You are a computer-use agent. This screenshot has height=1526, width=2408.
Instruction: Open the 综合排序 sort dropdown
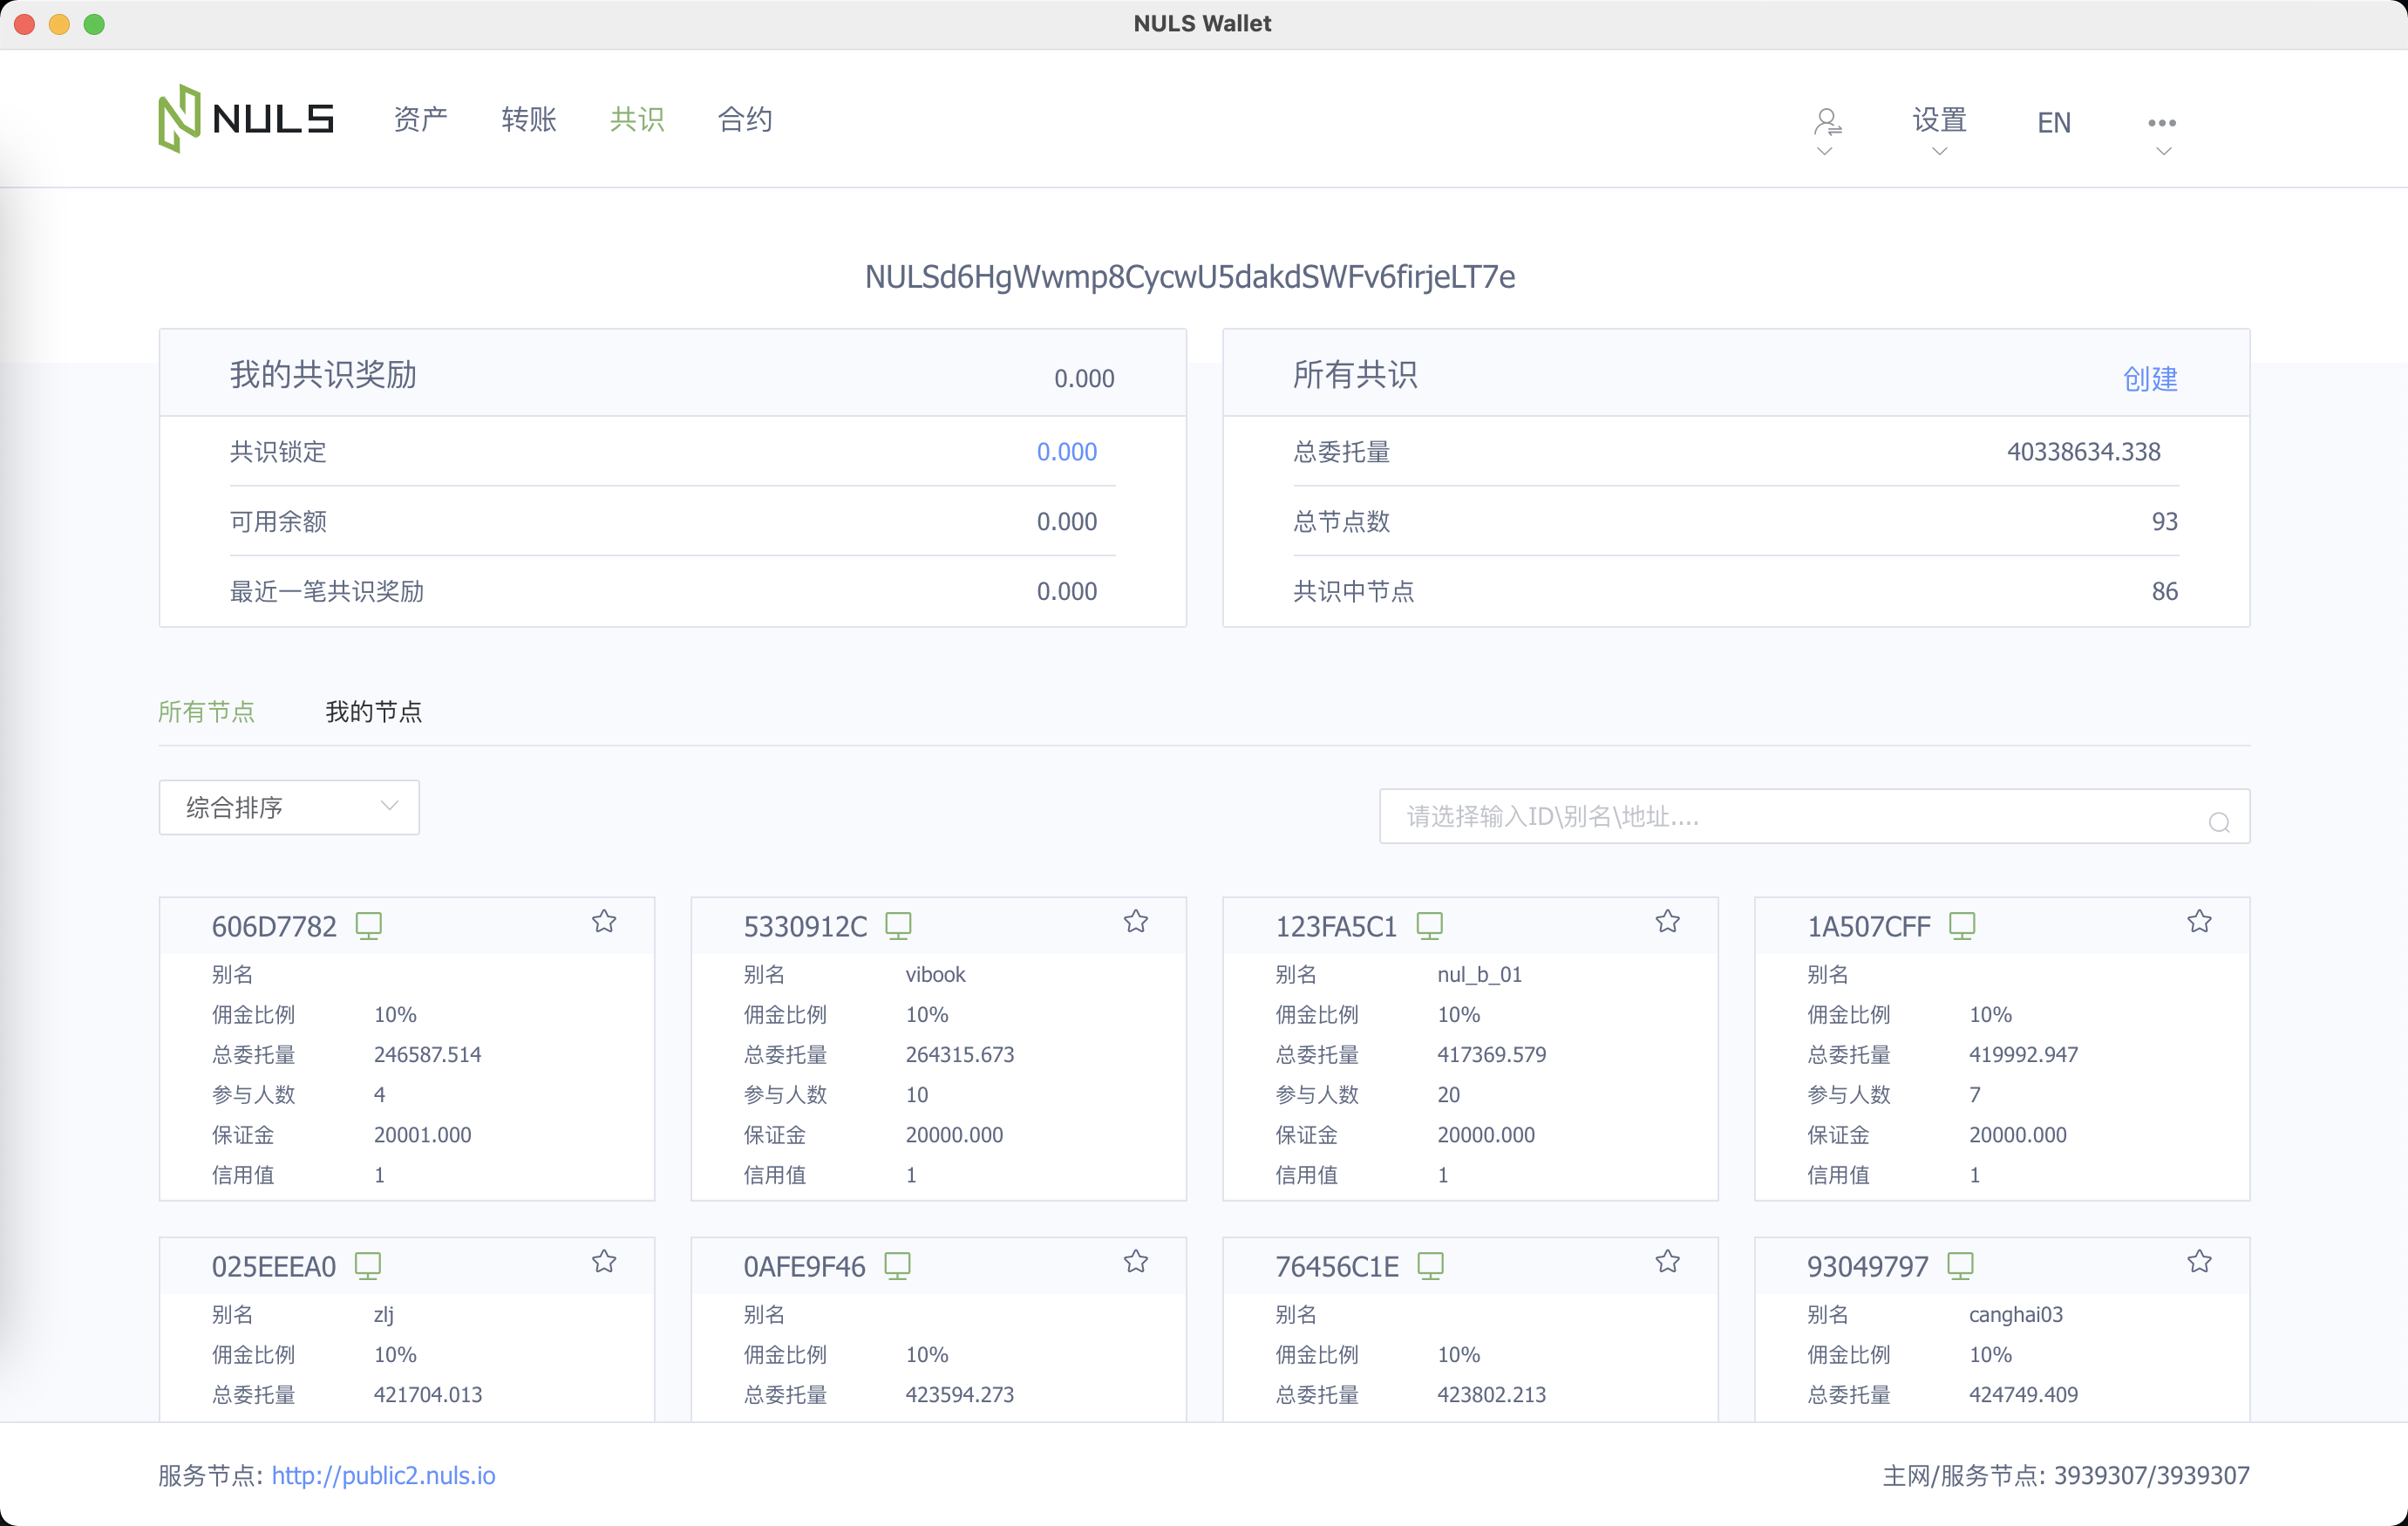coord(289,807)
